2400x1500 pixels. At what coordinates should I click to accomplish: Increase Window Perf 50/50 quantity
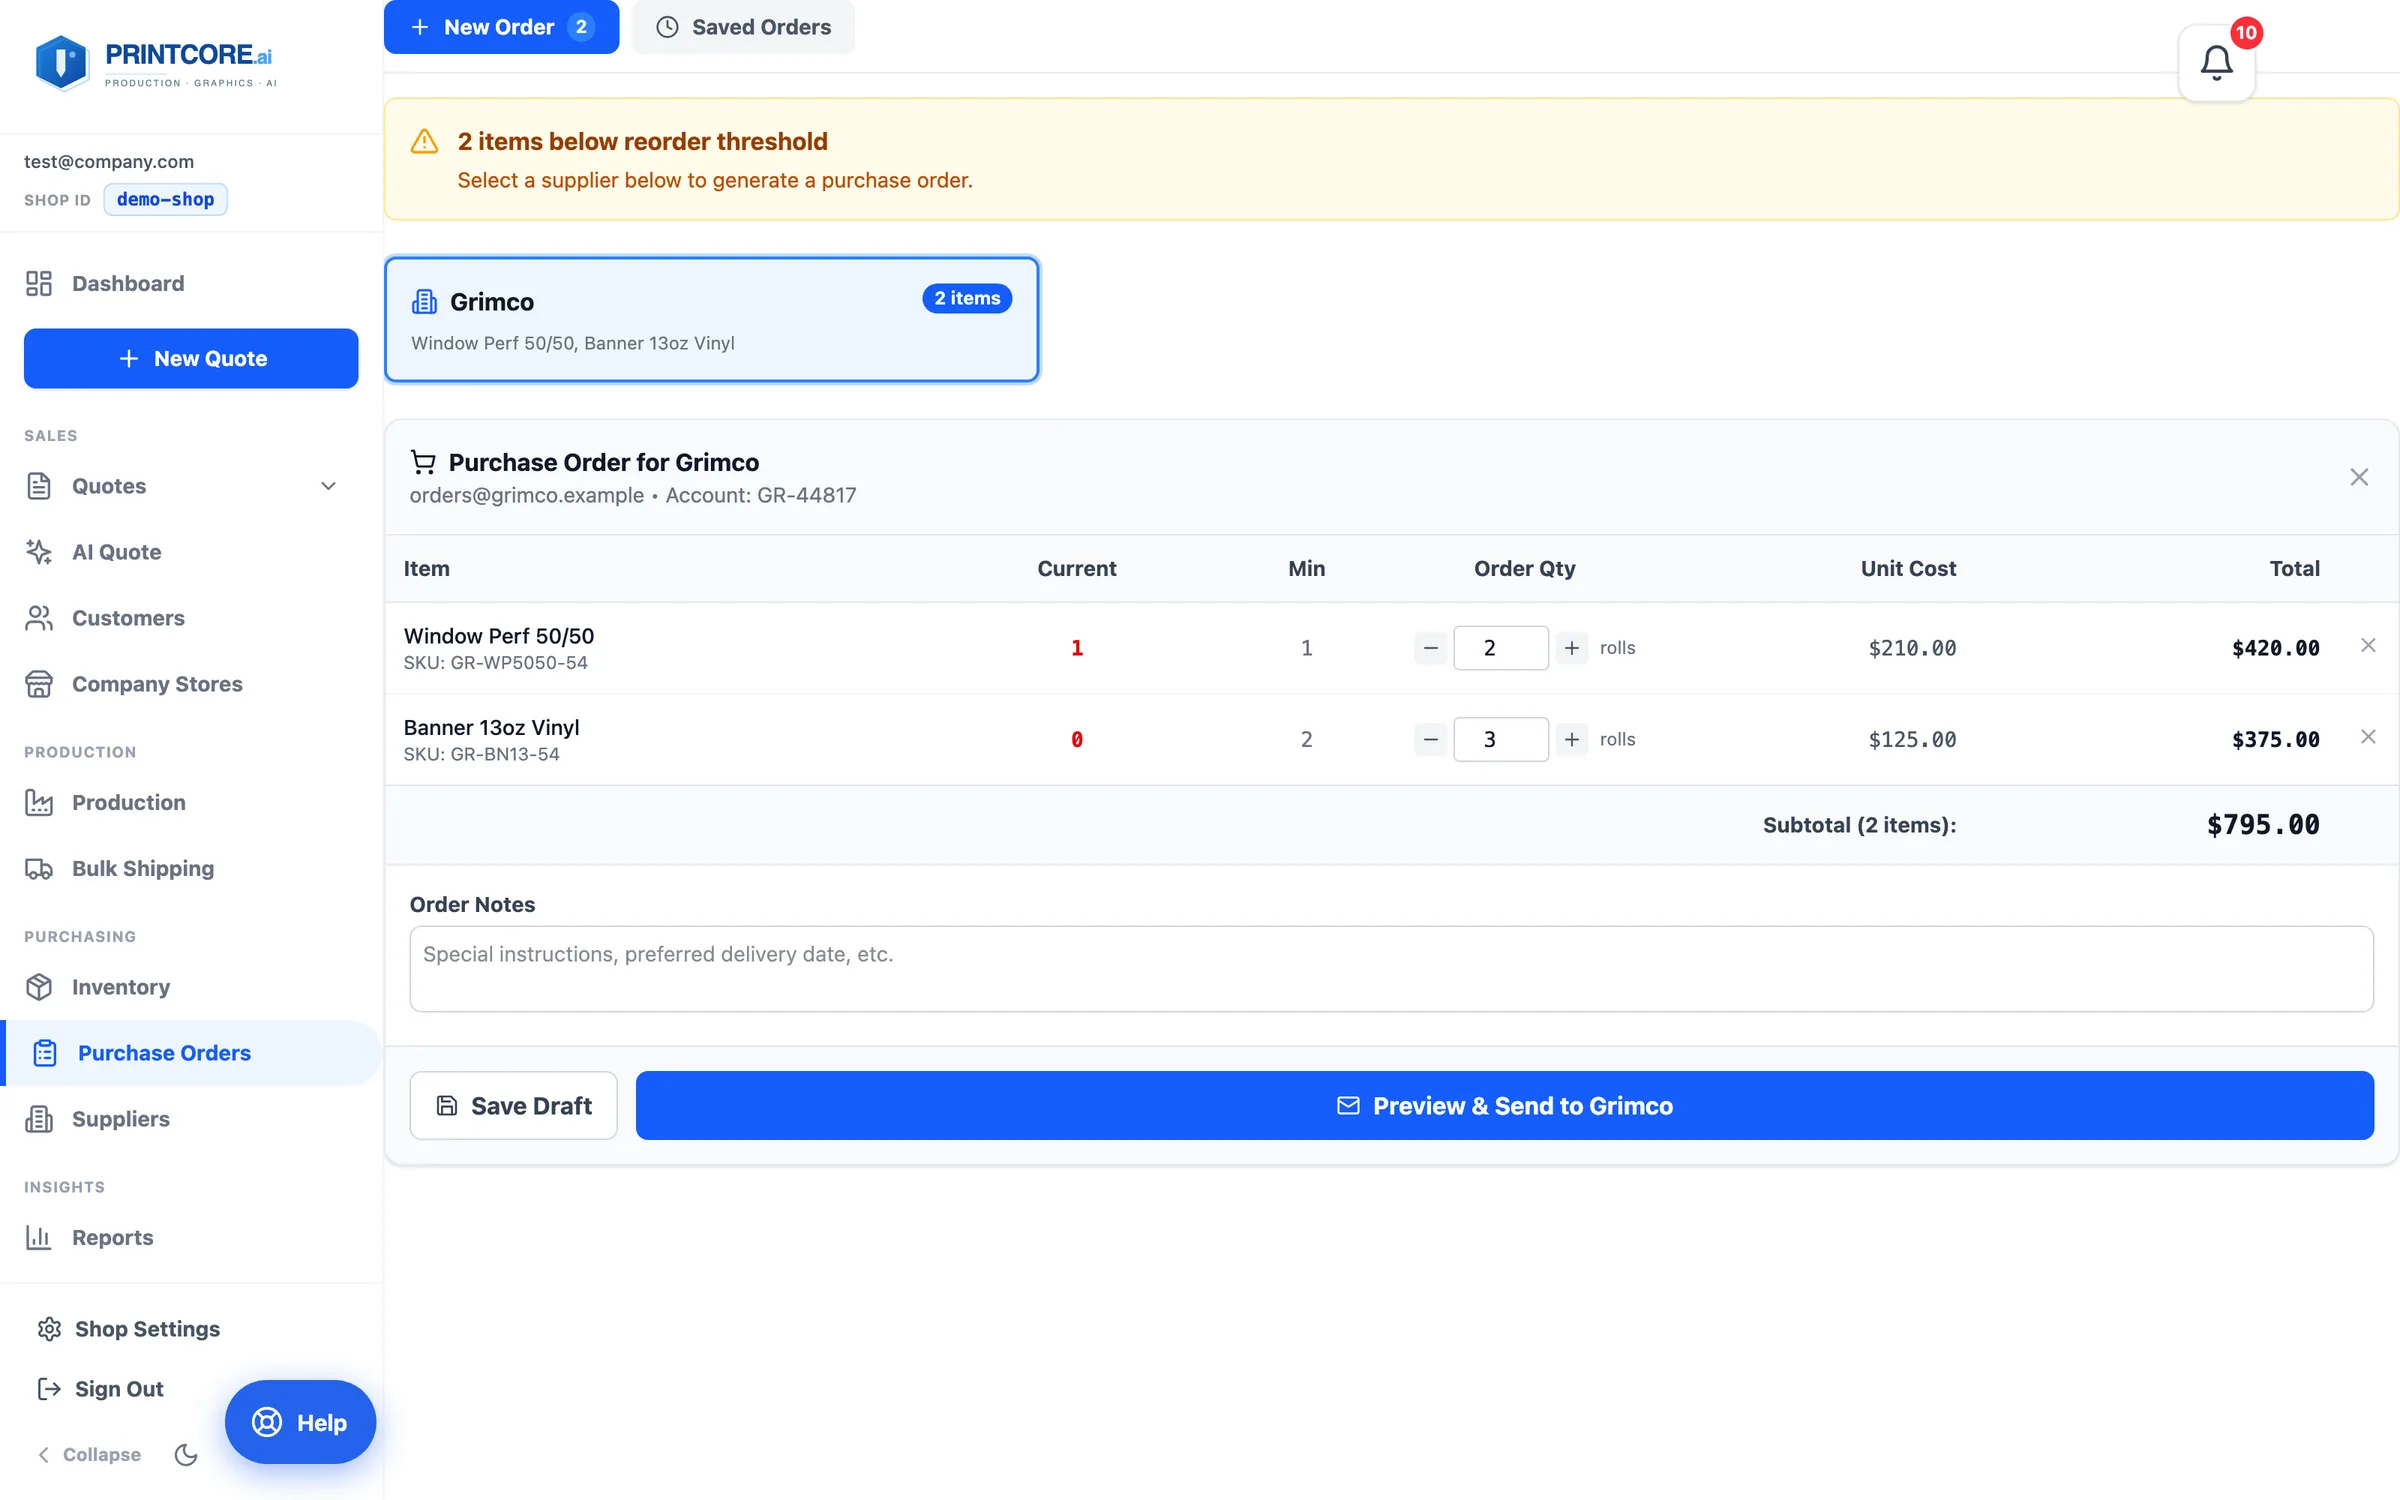(1572, 648)
